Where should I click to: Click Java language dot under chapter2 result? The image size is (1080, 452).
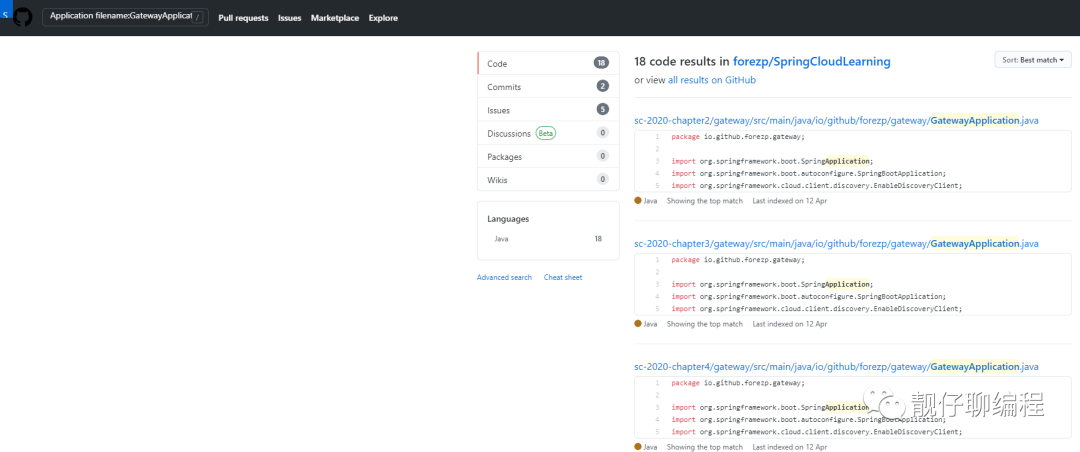coord(638,201)
